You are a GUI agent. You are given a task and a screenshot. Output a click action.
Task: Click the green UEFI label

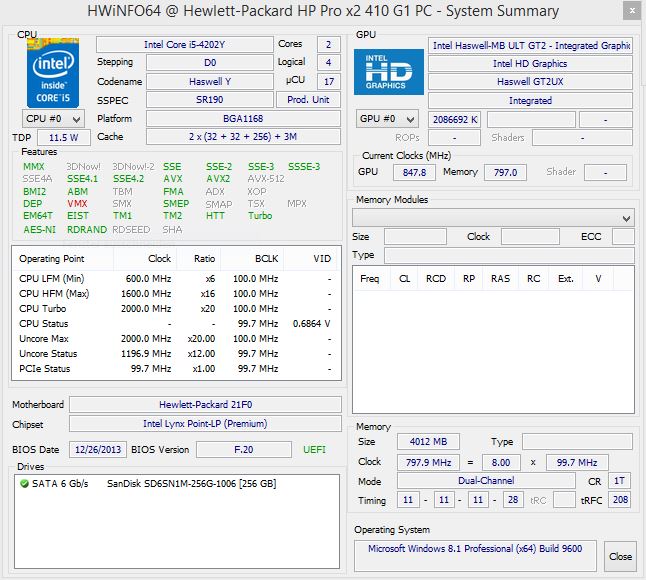[x=314, y=449]
